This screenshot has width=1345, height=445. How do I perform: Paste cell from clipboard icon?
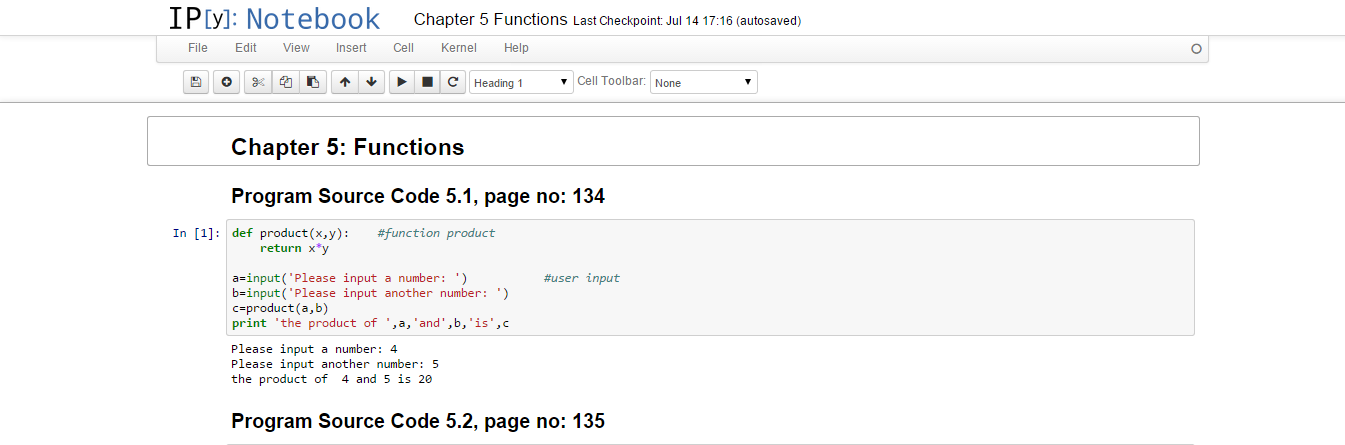click(x=313, y=82)
